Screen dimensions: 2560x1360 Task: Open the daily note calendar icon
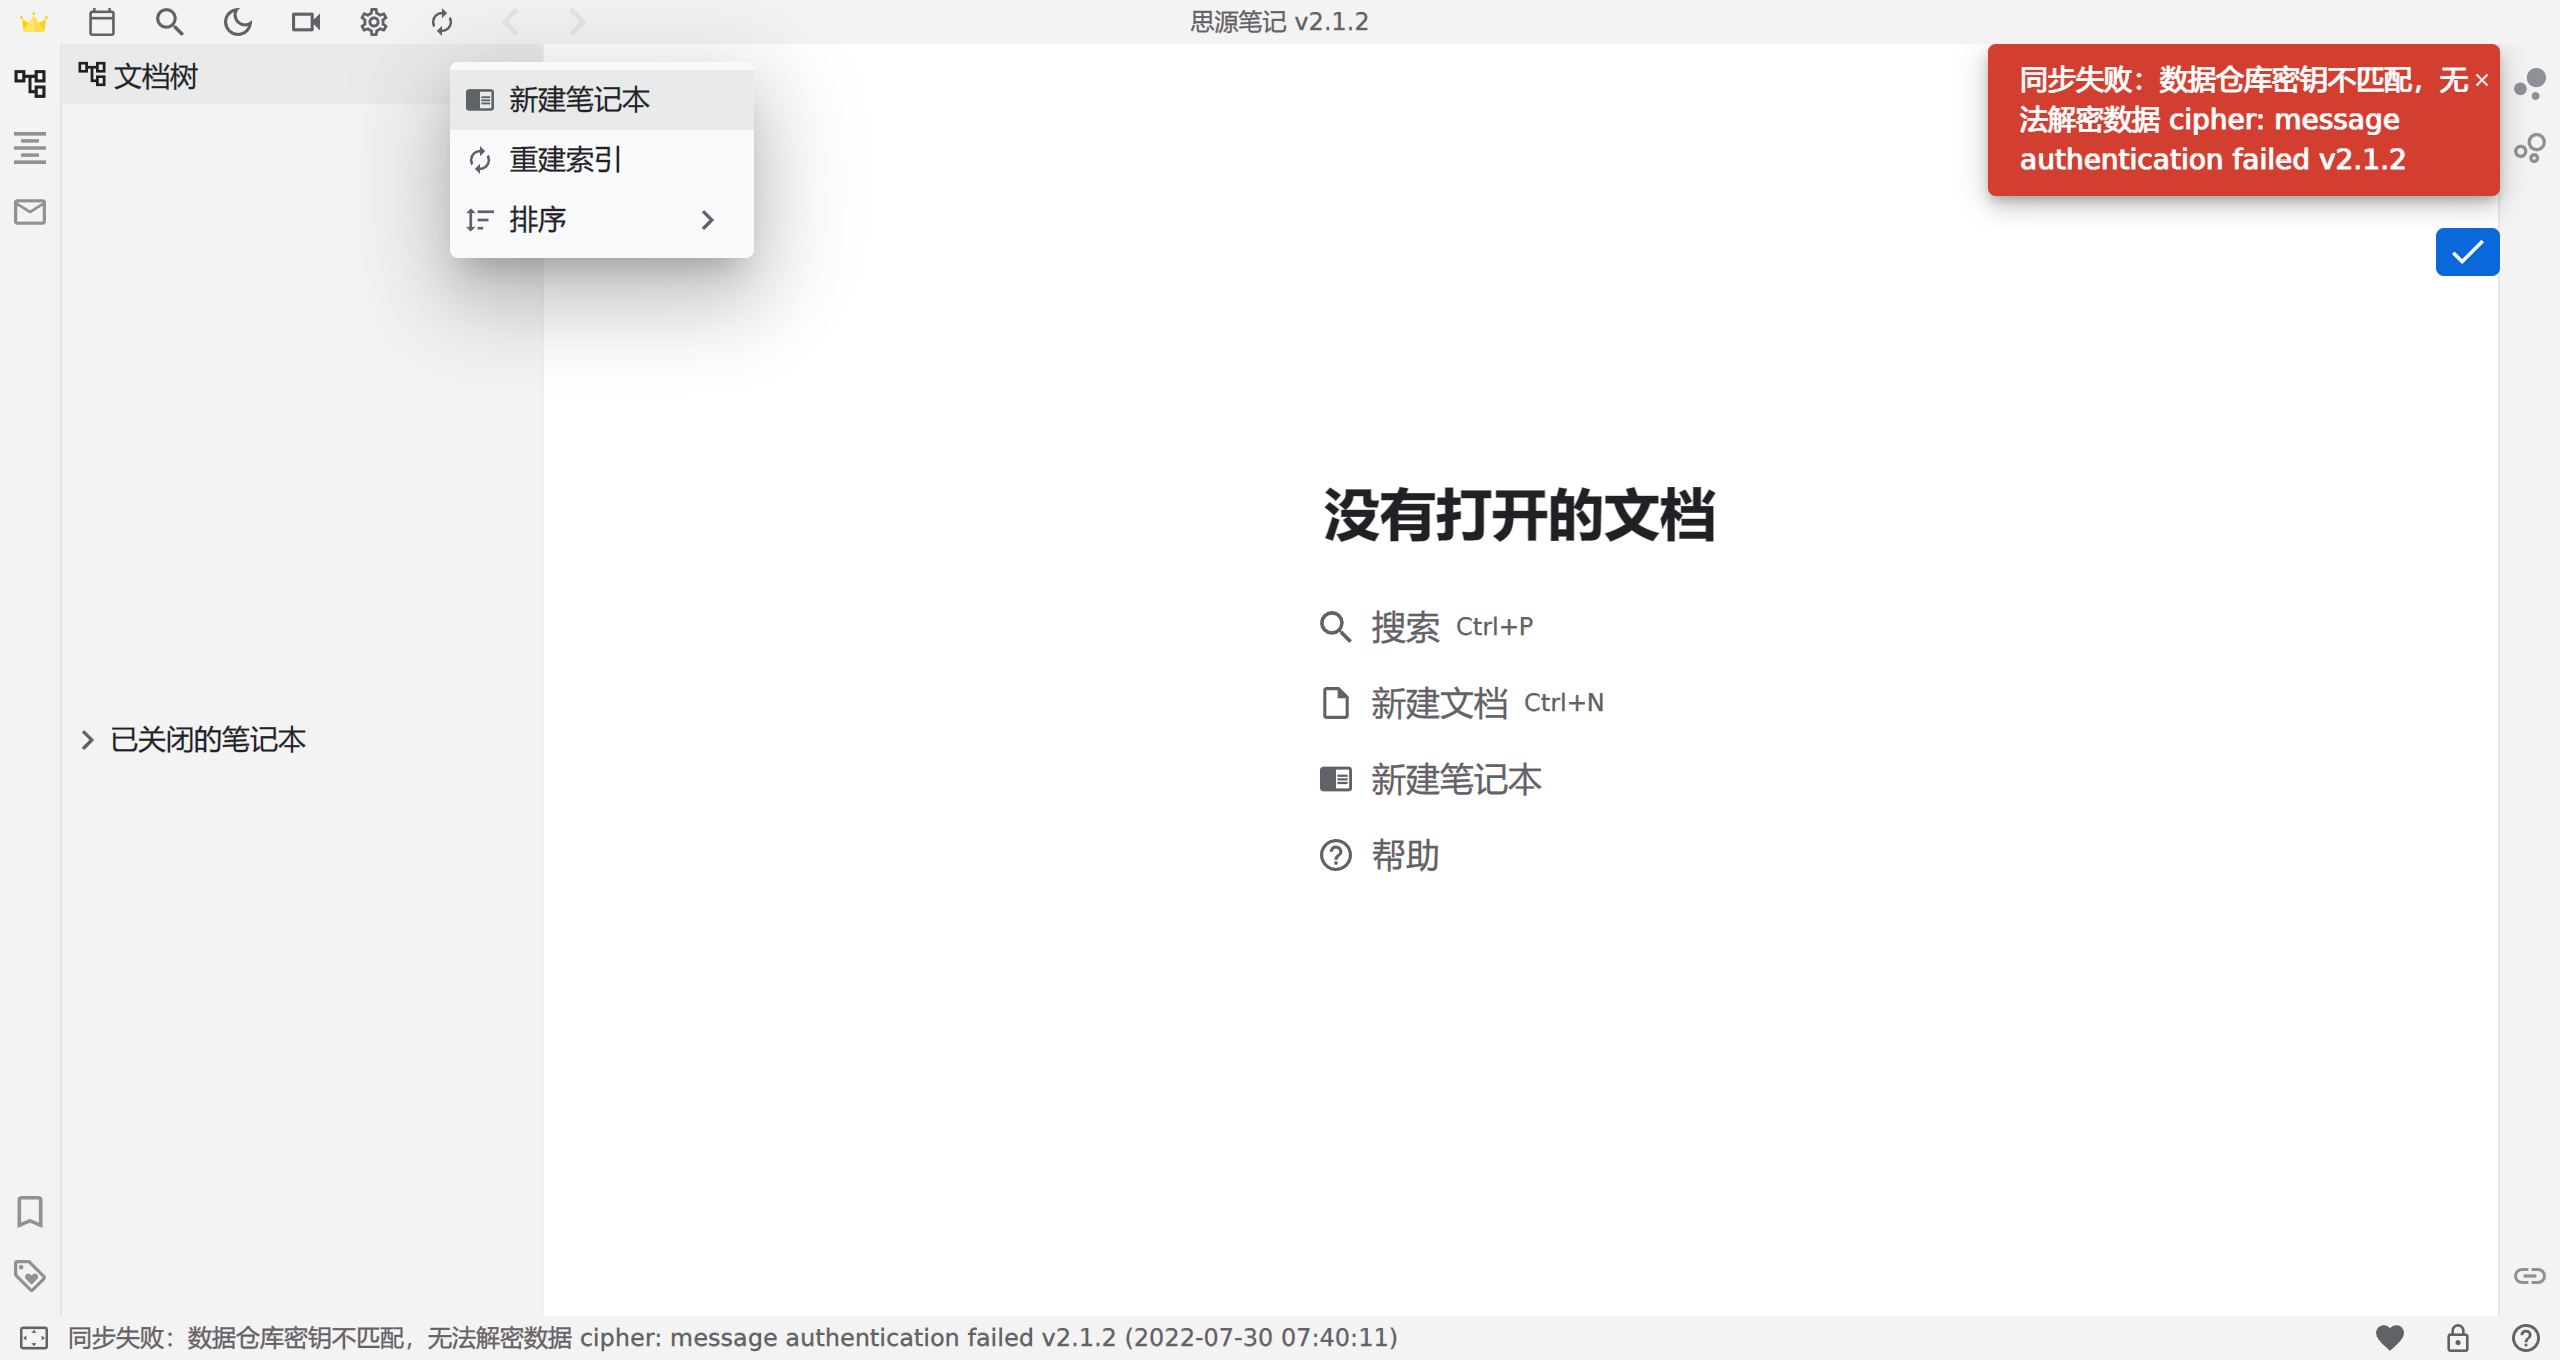tap(102, 22)
